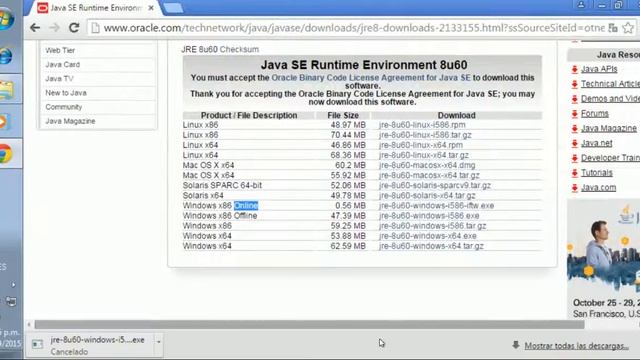
Task: Download jre-8u60-windows-i586-iftw.exe
Action: pyautogui.click(x=436, y=206)
